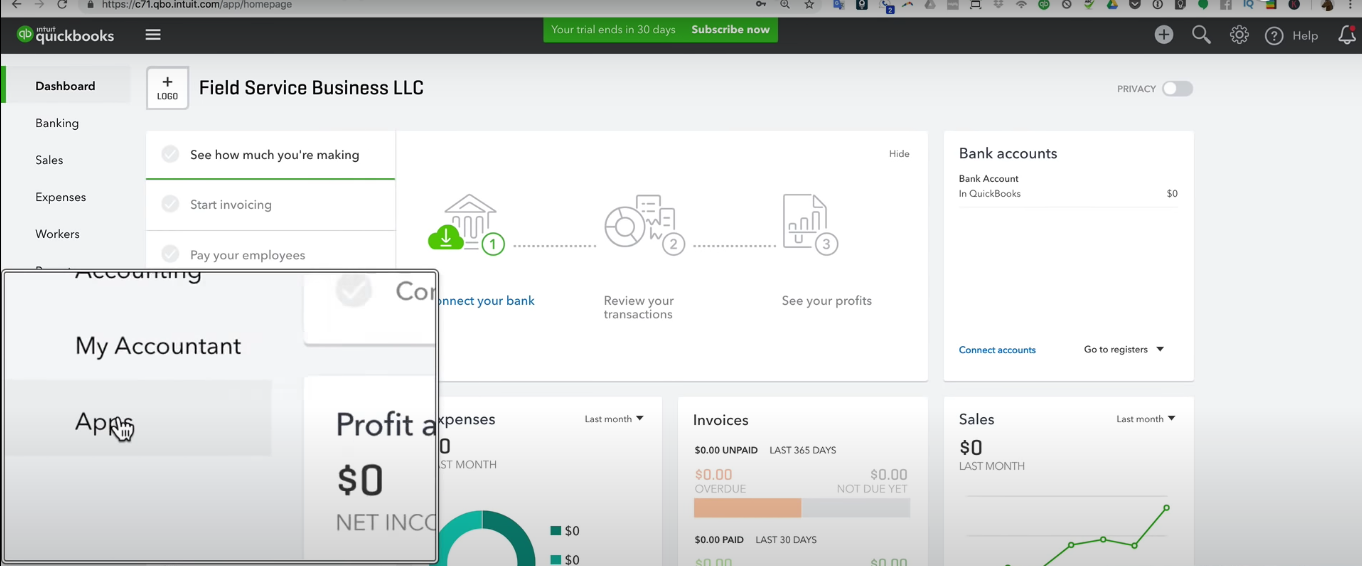Image resolution: width=1362 pixels, height=566 pixels.
Task: Click Hide on the setup panel
Action: (x=899, y=154)
